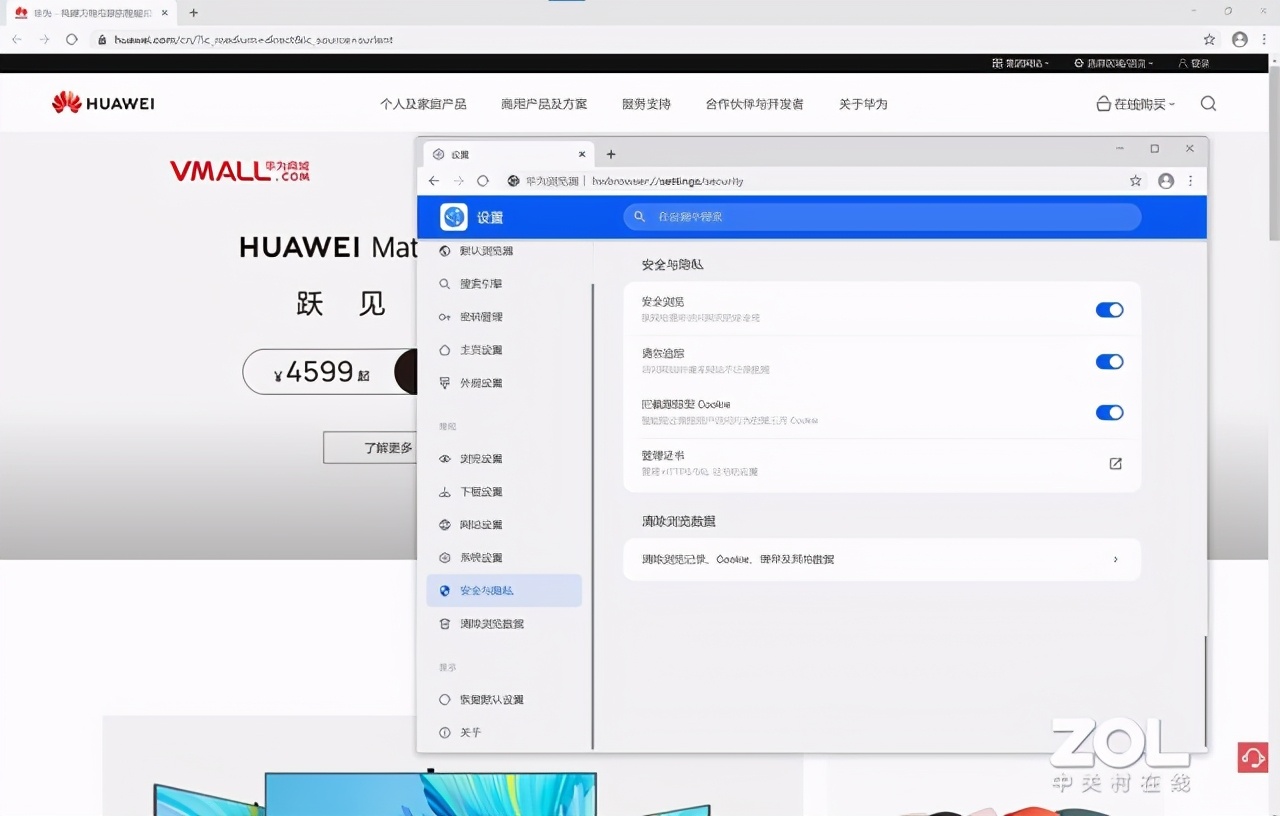Select Security and Privacy sidebar item
This screenshot has width=1280, height=816.
pos(504,591)
